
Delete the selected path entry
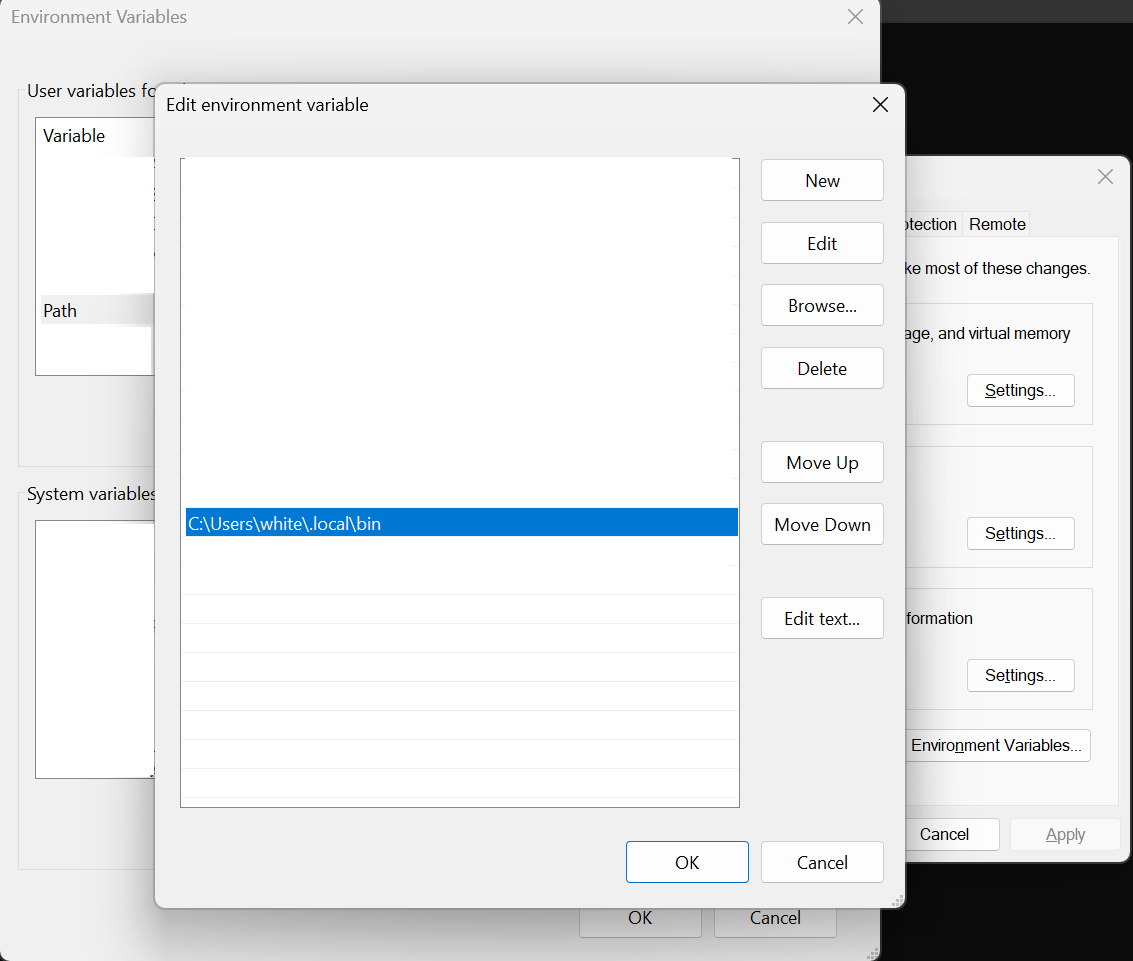[822, 368]
